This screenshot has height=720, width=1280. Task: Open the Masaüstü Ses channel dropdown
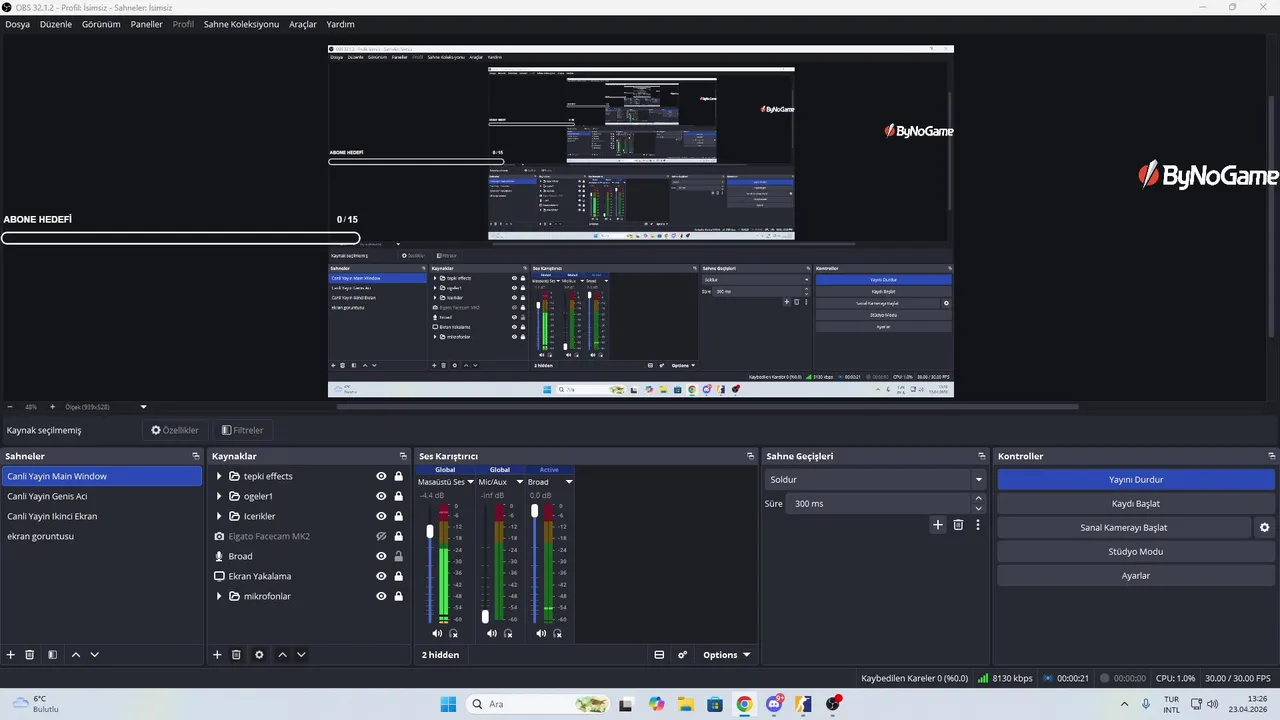(469, 482)
